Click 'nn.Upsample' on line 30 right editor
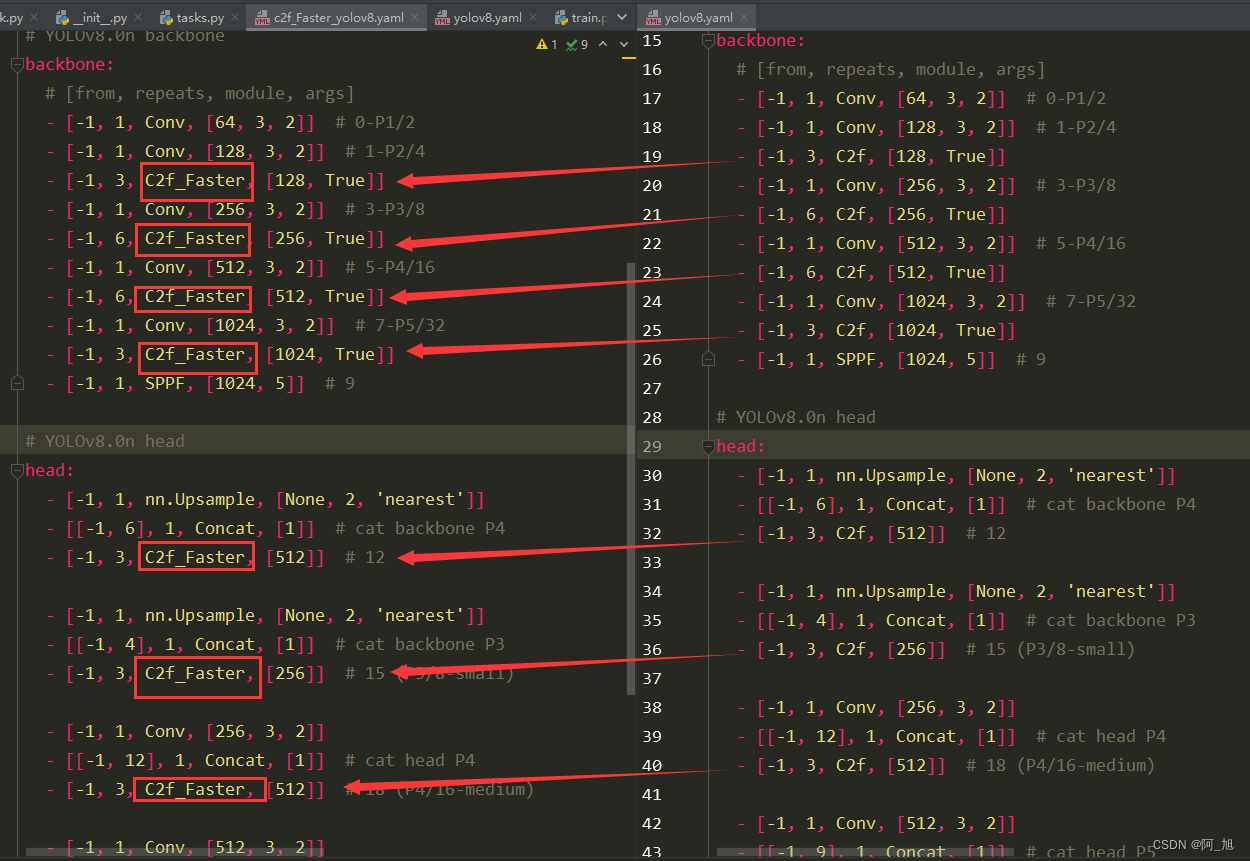Image resolution: width=1250 pixels, height=861 pixels. click(891, 475)
